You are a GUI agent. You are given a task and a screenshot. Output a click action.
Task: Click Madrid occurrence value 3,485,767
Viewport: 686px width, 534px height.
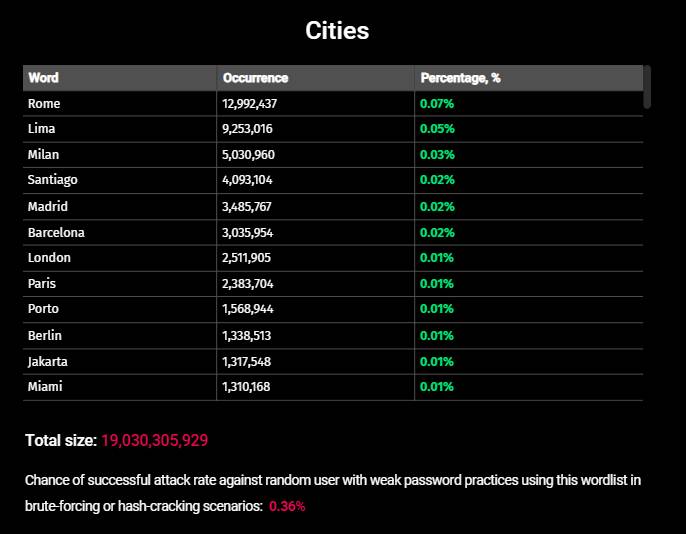246,206
